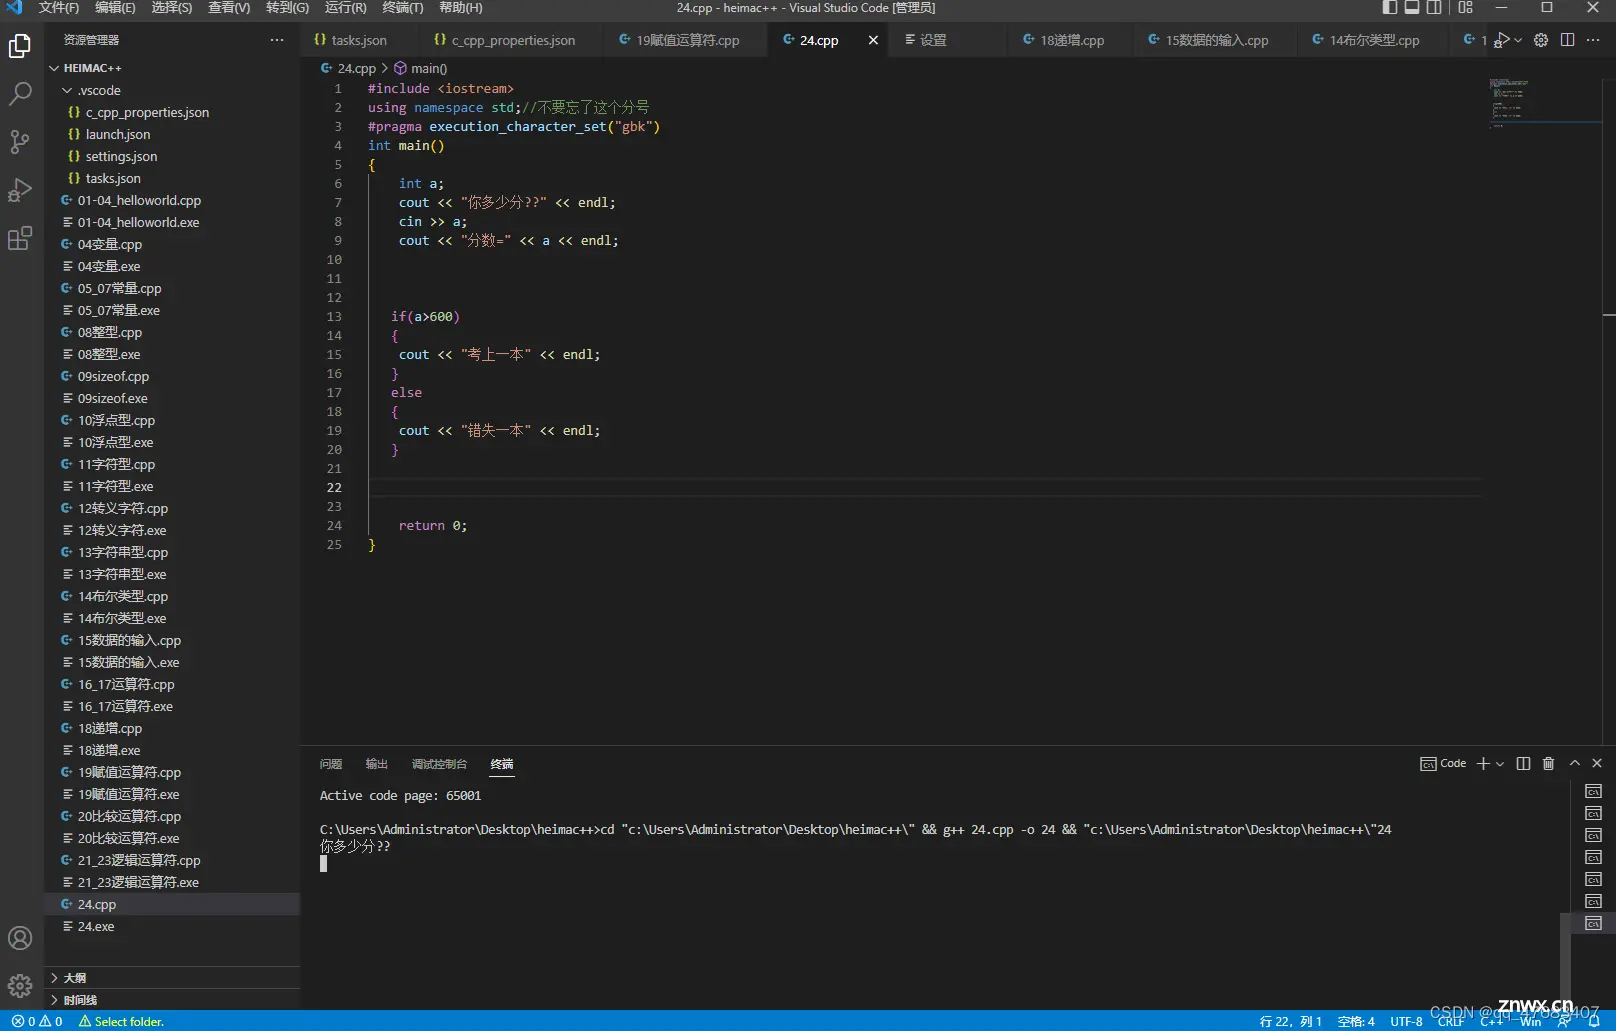Change language mode C++ in status bar
This screenshot has height=1031, width=1616.
click(x=1491, y=1021)
